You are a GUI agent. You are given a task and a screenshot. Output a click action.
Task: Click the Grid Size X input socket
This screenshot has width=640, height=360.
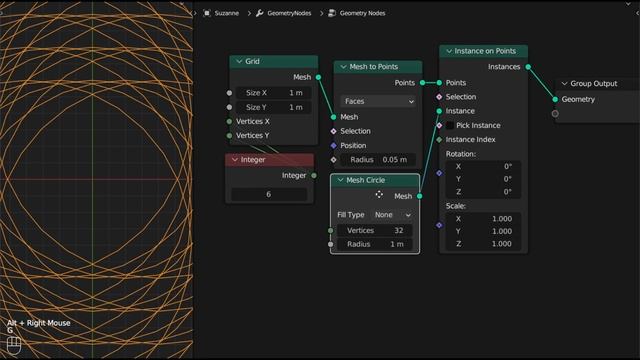(x=229, y=93)
